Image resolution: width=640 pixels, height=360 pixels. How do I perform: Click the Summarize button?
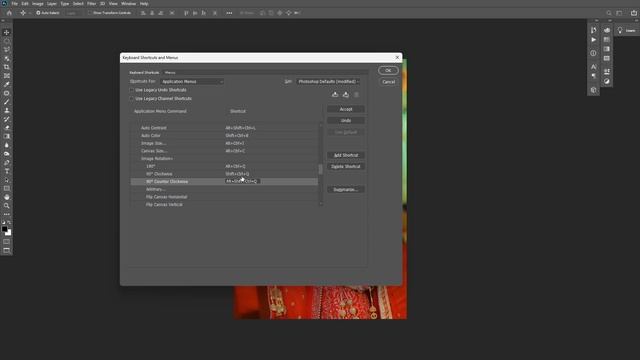coord(346,189)
